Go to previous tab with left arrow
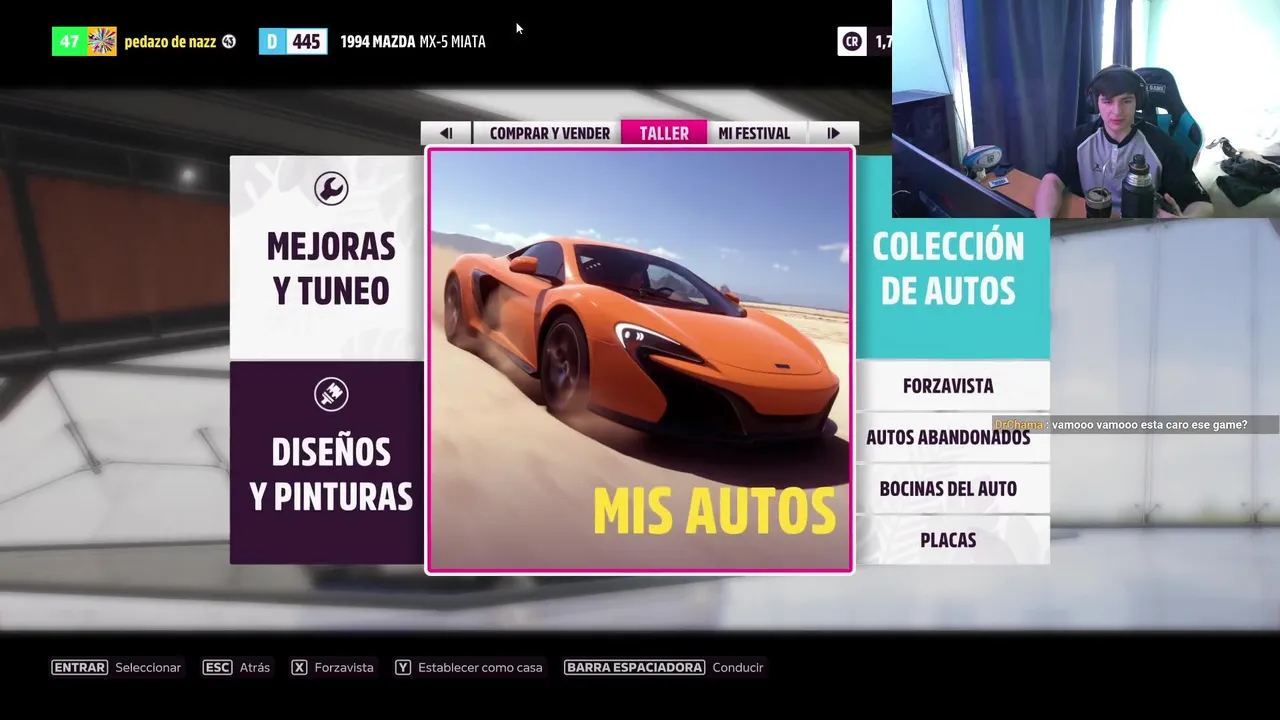Screen dimensions: 1280x720 pyautogui.click(x=446, y=133)
